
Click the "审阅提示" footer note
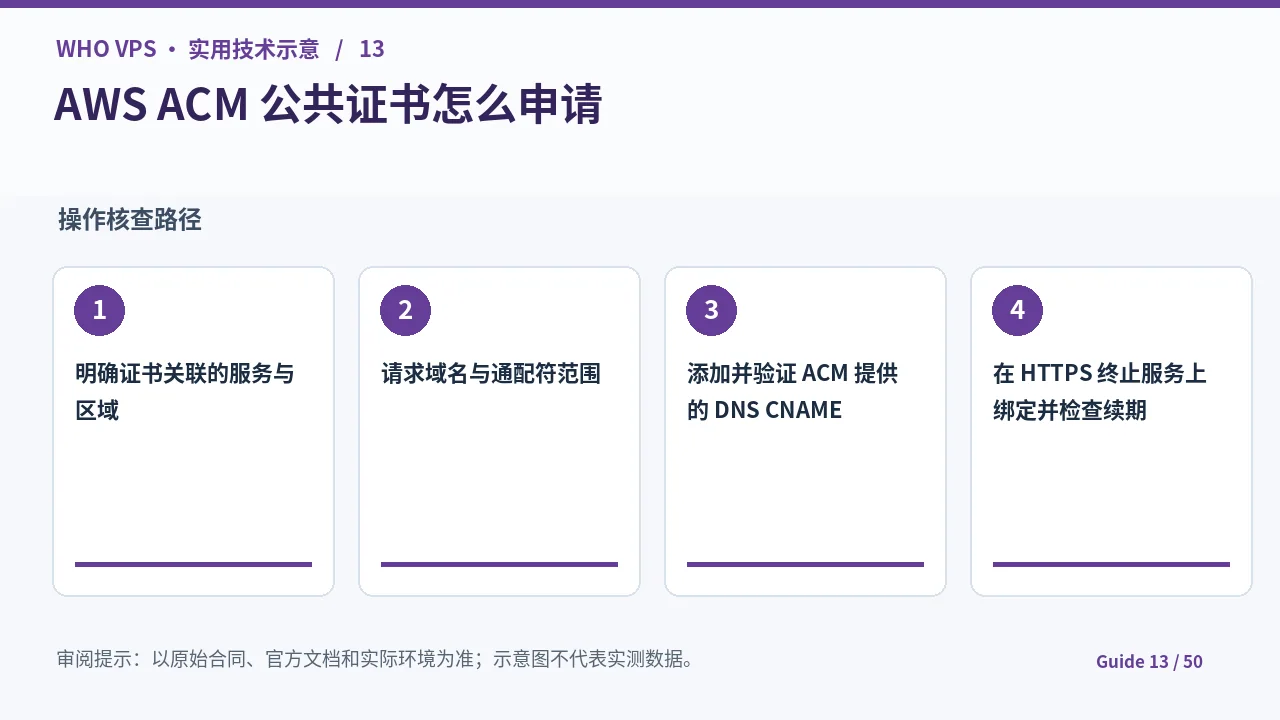(x=376, y=659)
